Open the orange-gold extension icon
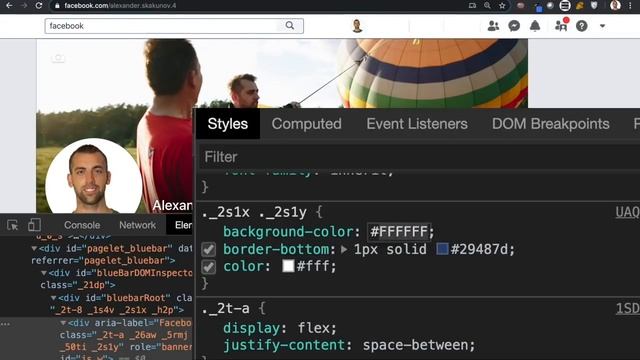Screen dimensions: 640x360 point(580,6)
